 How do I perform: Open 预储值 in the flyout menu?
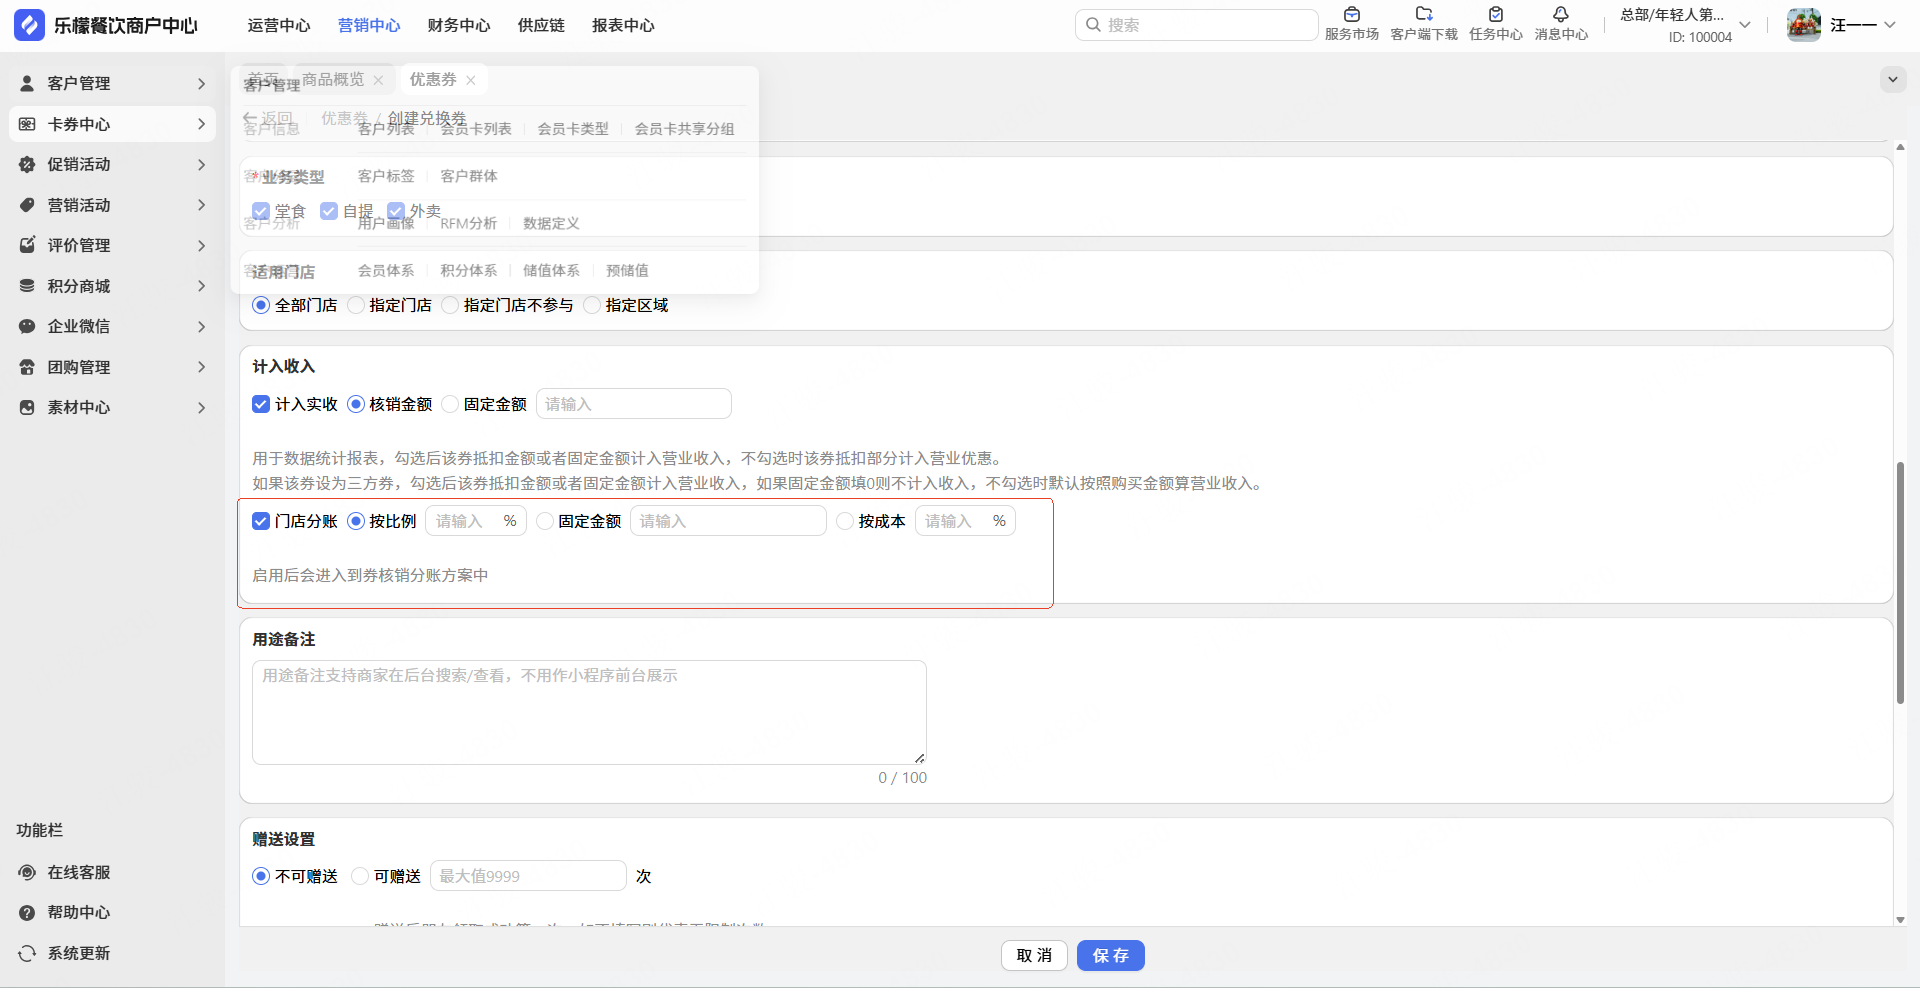[627, 271]
